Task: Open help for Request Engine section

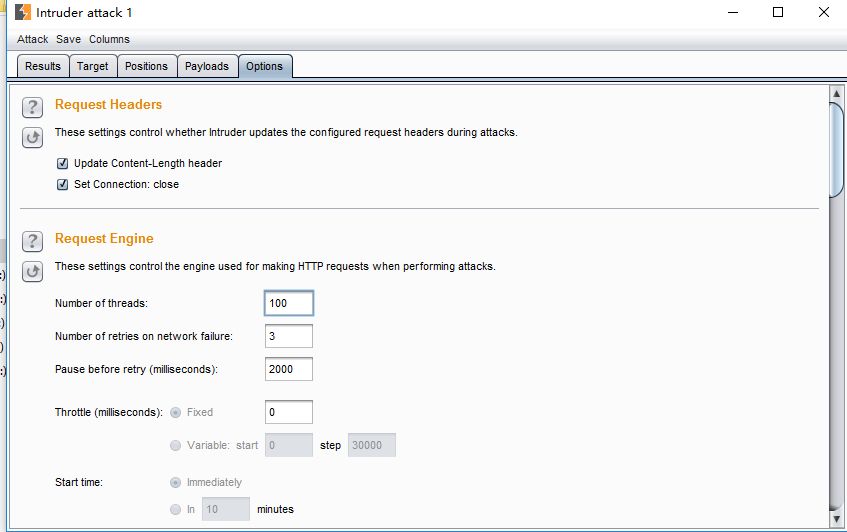Action: click(32, 241)
